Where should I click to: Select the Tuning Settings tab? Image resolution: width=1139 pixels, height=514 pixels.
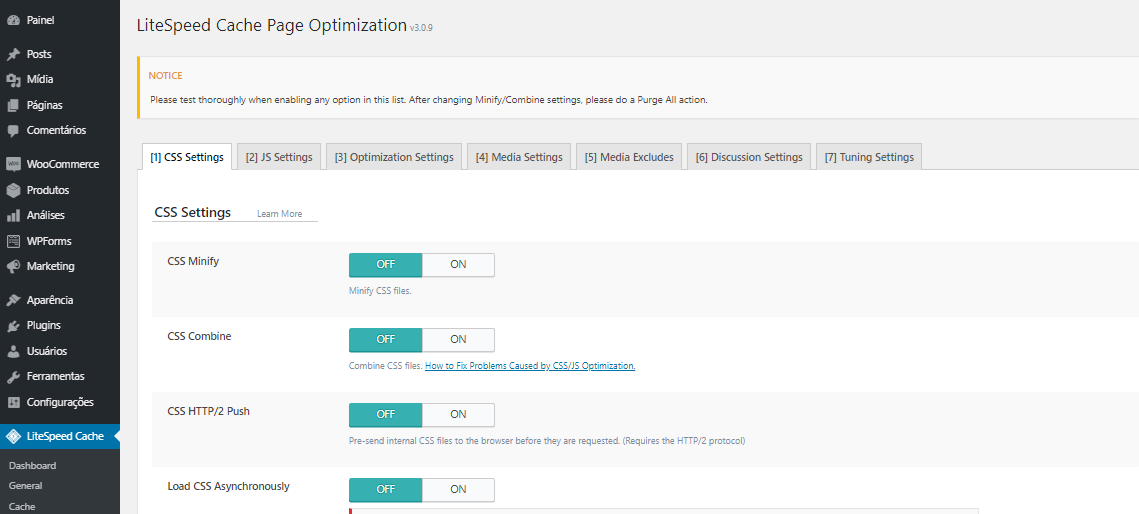click(868, 157)
